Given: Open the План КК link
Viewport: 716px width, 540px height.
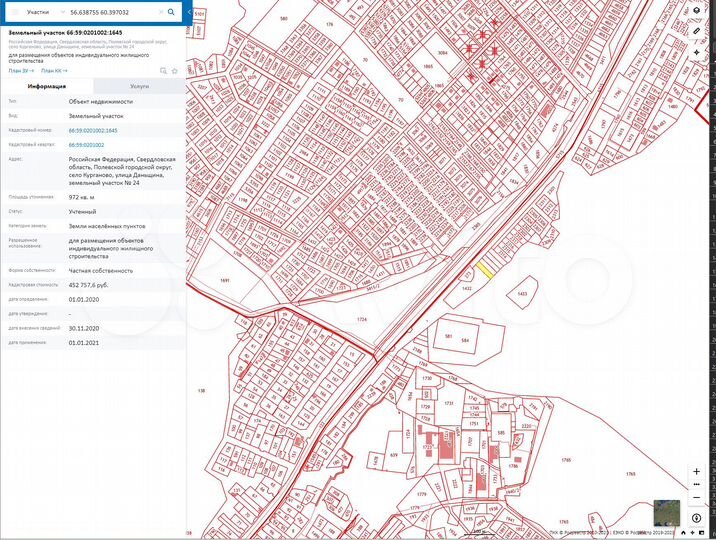Looking at the screenshot, I should click(x=54, y=71).
